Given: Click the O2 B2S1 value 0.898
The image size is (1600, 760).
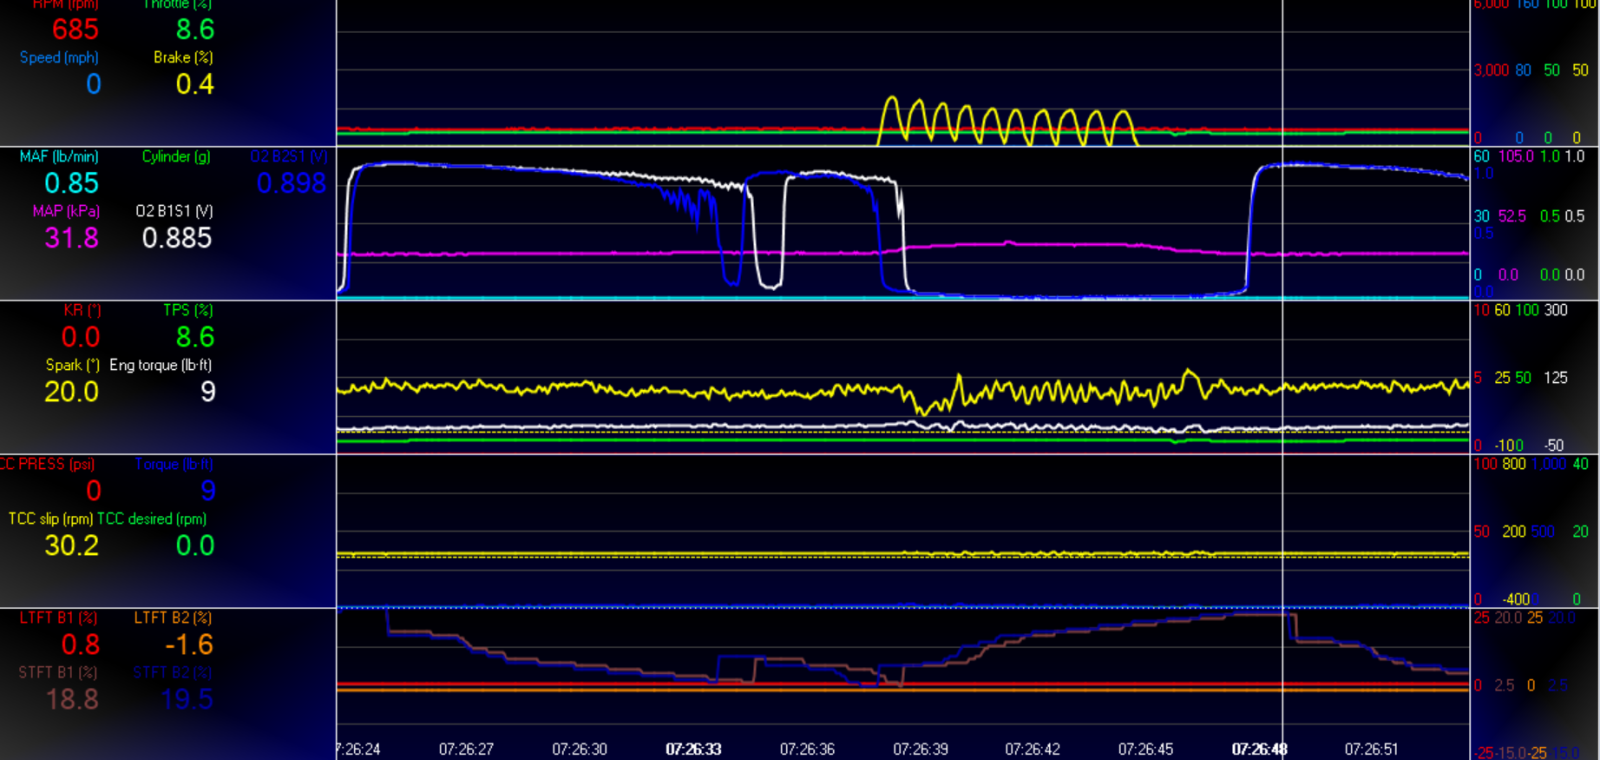Looking at the screenshot, I should (x=291, y=183).
